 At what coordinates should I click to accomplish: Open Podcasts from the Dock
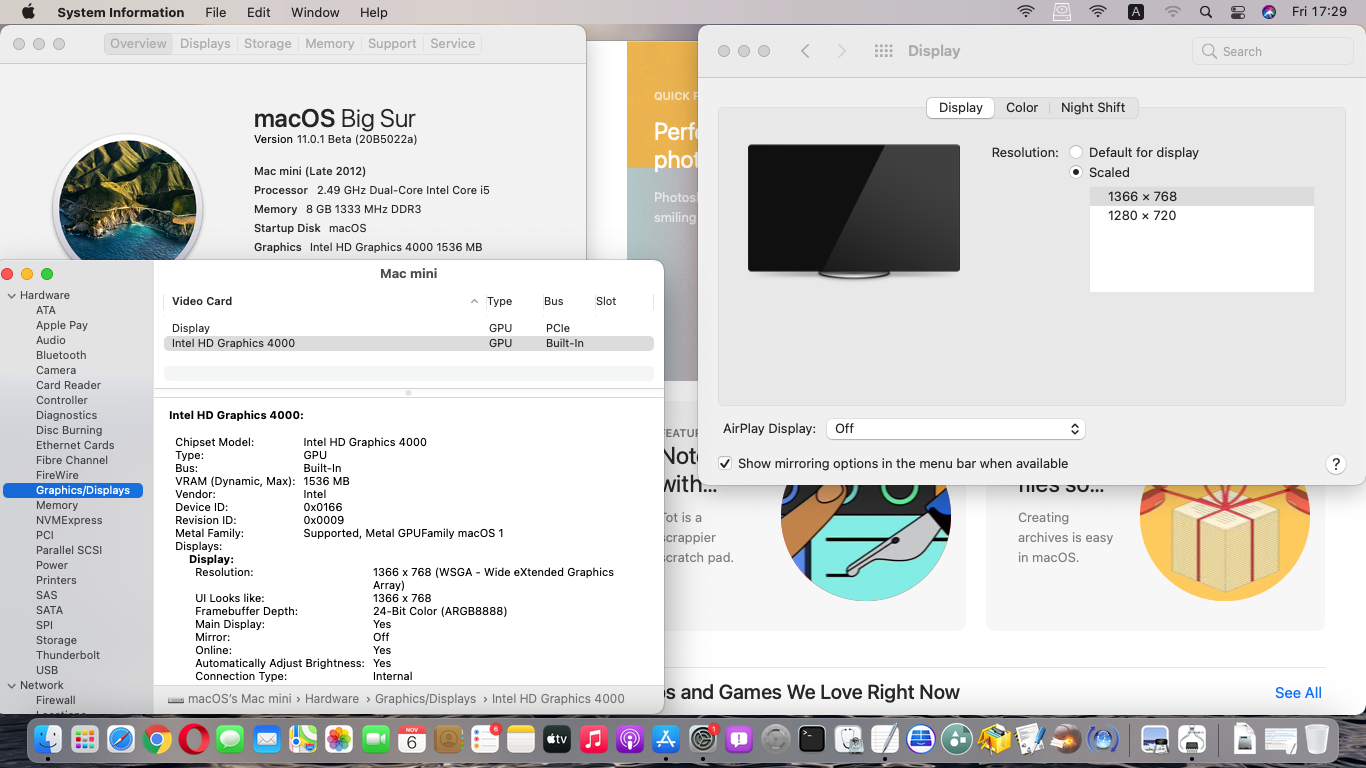click(x=630, y=740)
